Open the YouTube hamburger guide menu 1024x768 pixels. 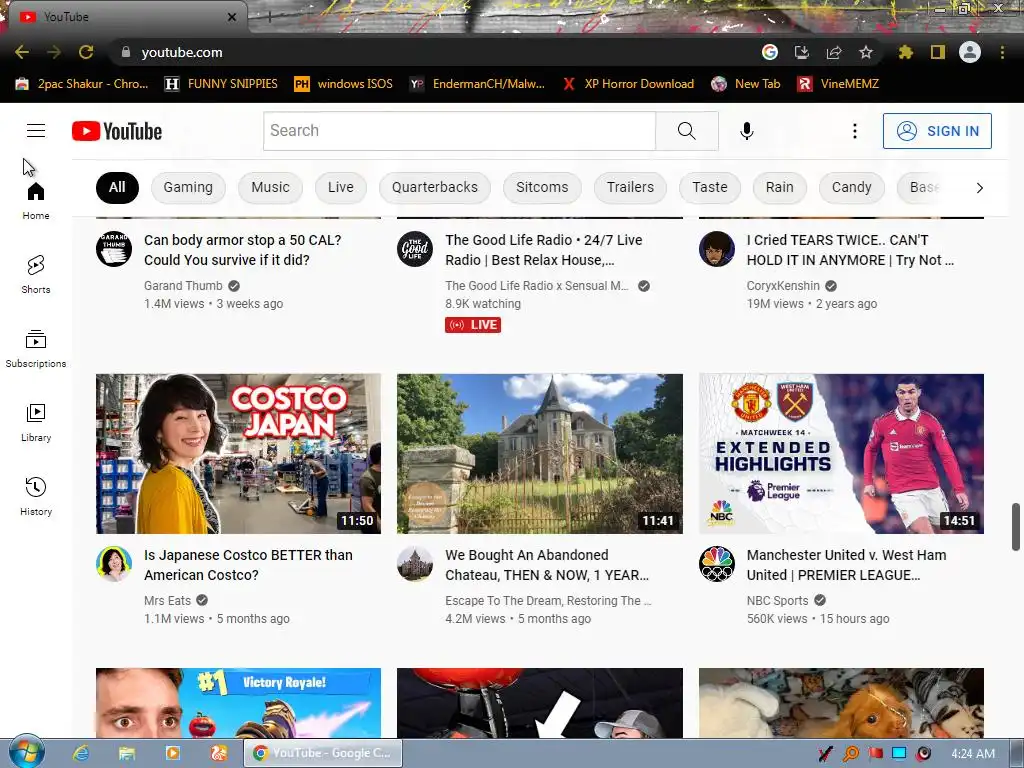(36, 131)
